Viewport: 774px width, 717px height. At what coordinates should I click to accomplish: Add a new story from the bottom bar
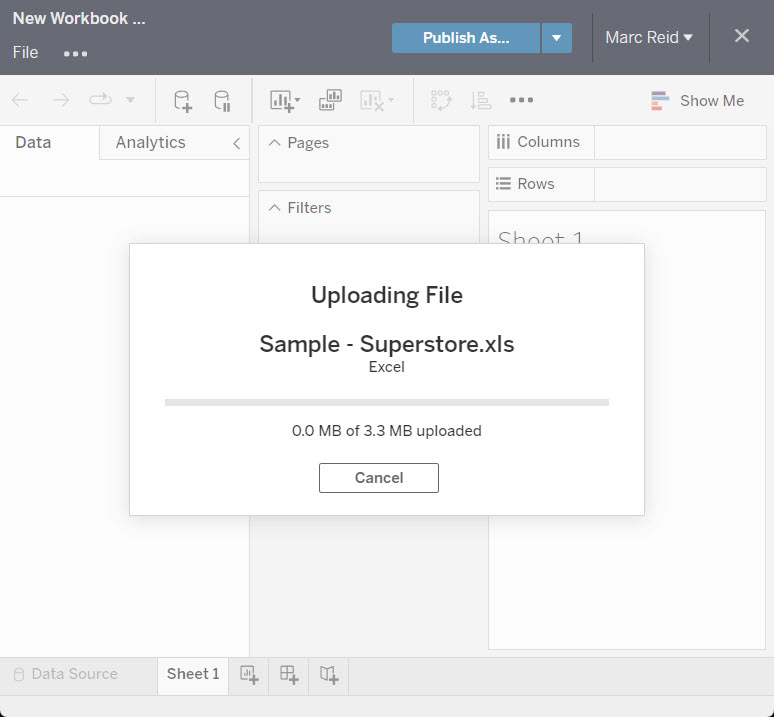pos(329,675)
